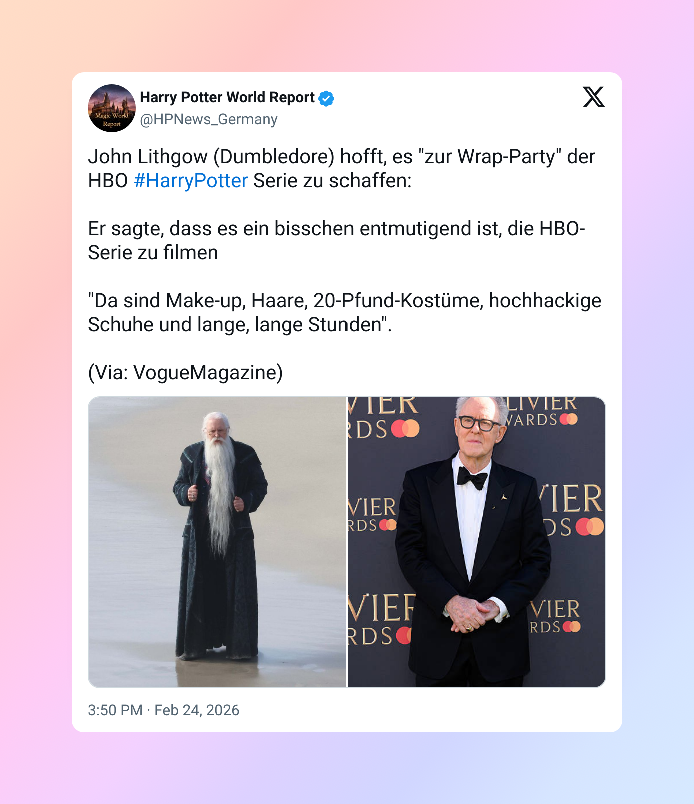This screenshot has width=694, height=804.
Task: Click the blue verified checkmark badge
Action: point(326,98)
